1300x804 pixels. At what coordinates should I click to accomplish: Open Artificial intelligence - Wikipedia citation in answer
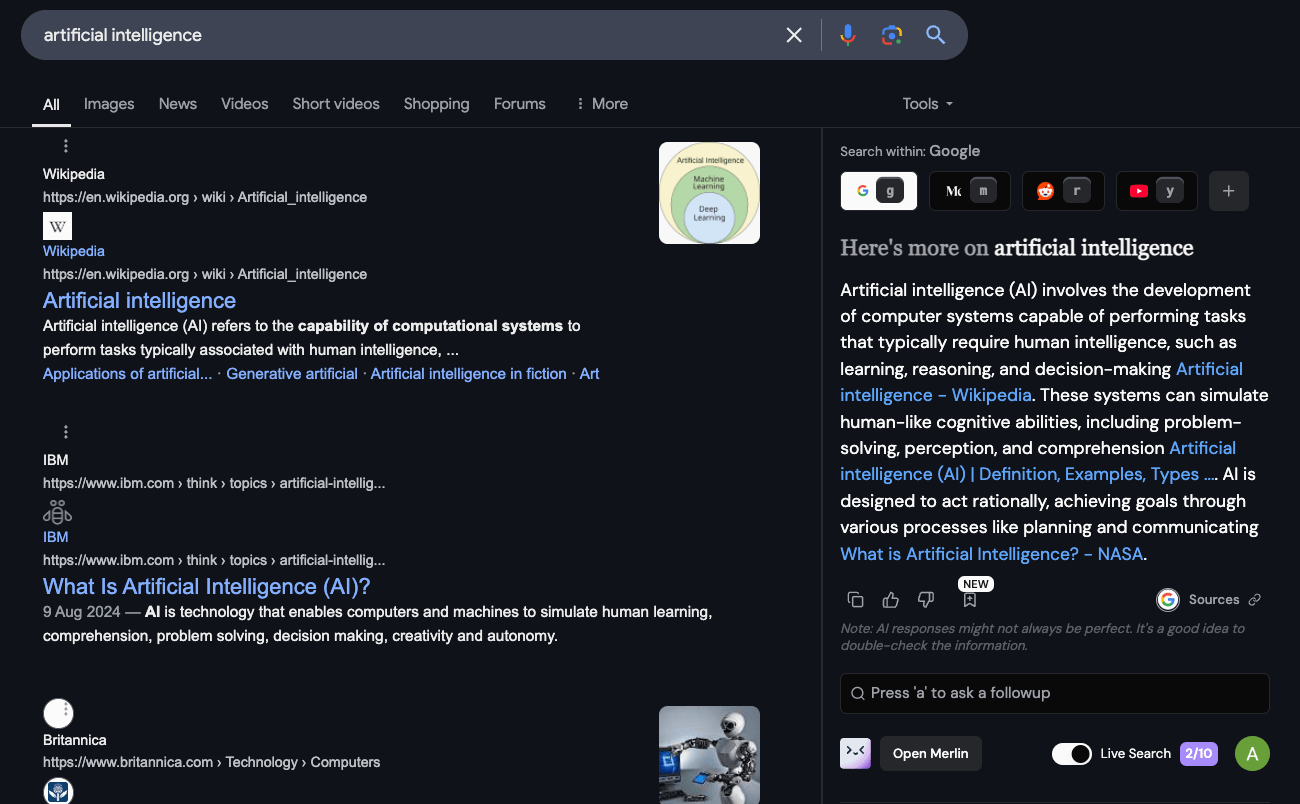click(x=1041, y=382)
